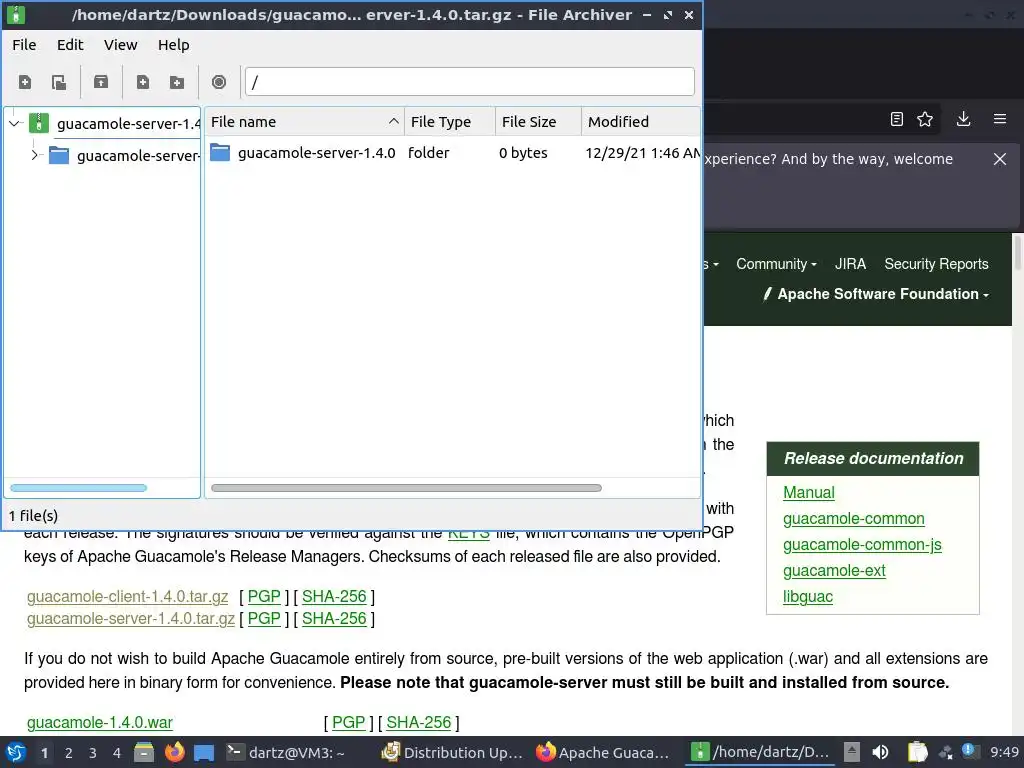The image size is (1024, 768).
Task: Click the File Size column header
Action: [538, 121]
